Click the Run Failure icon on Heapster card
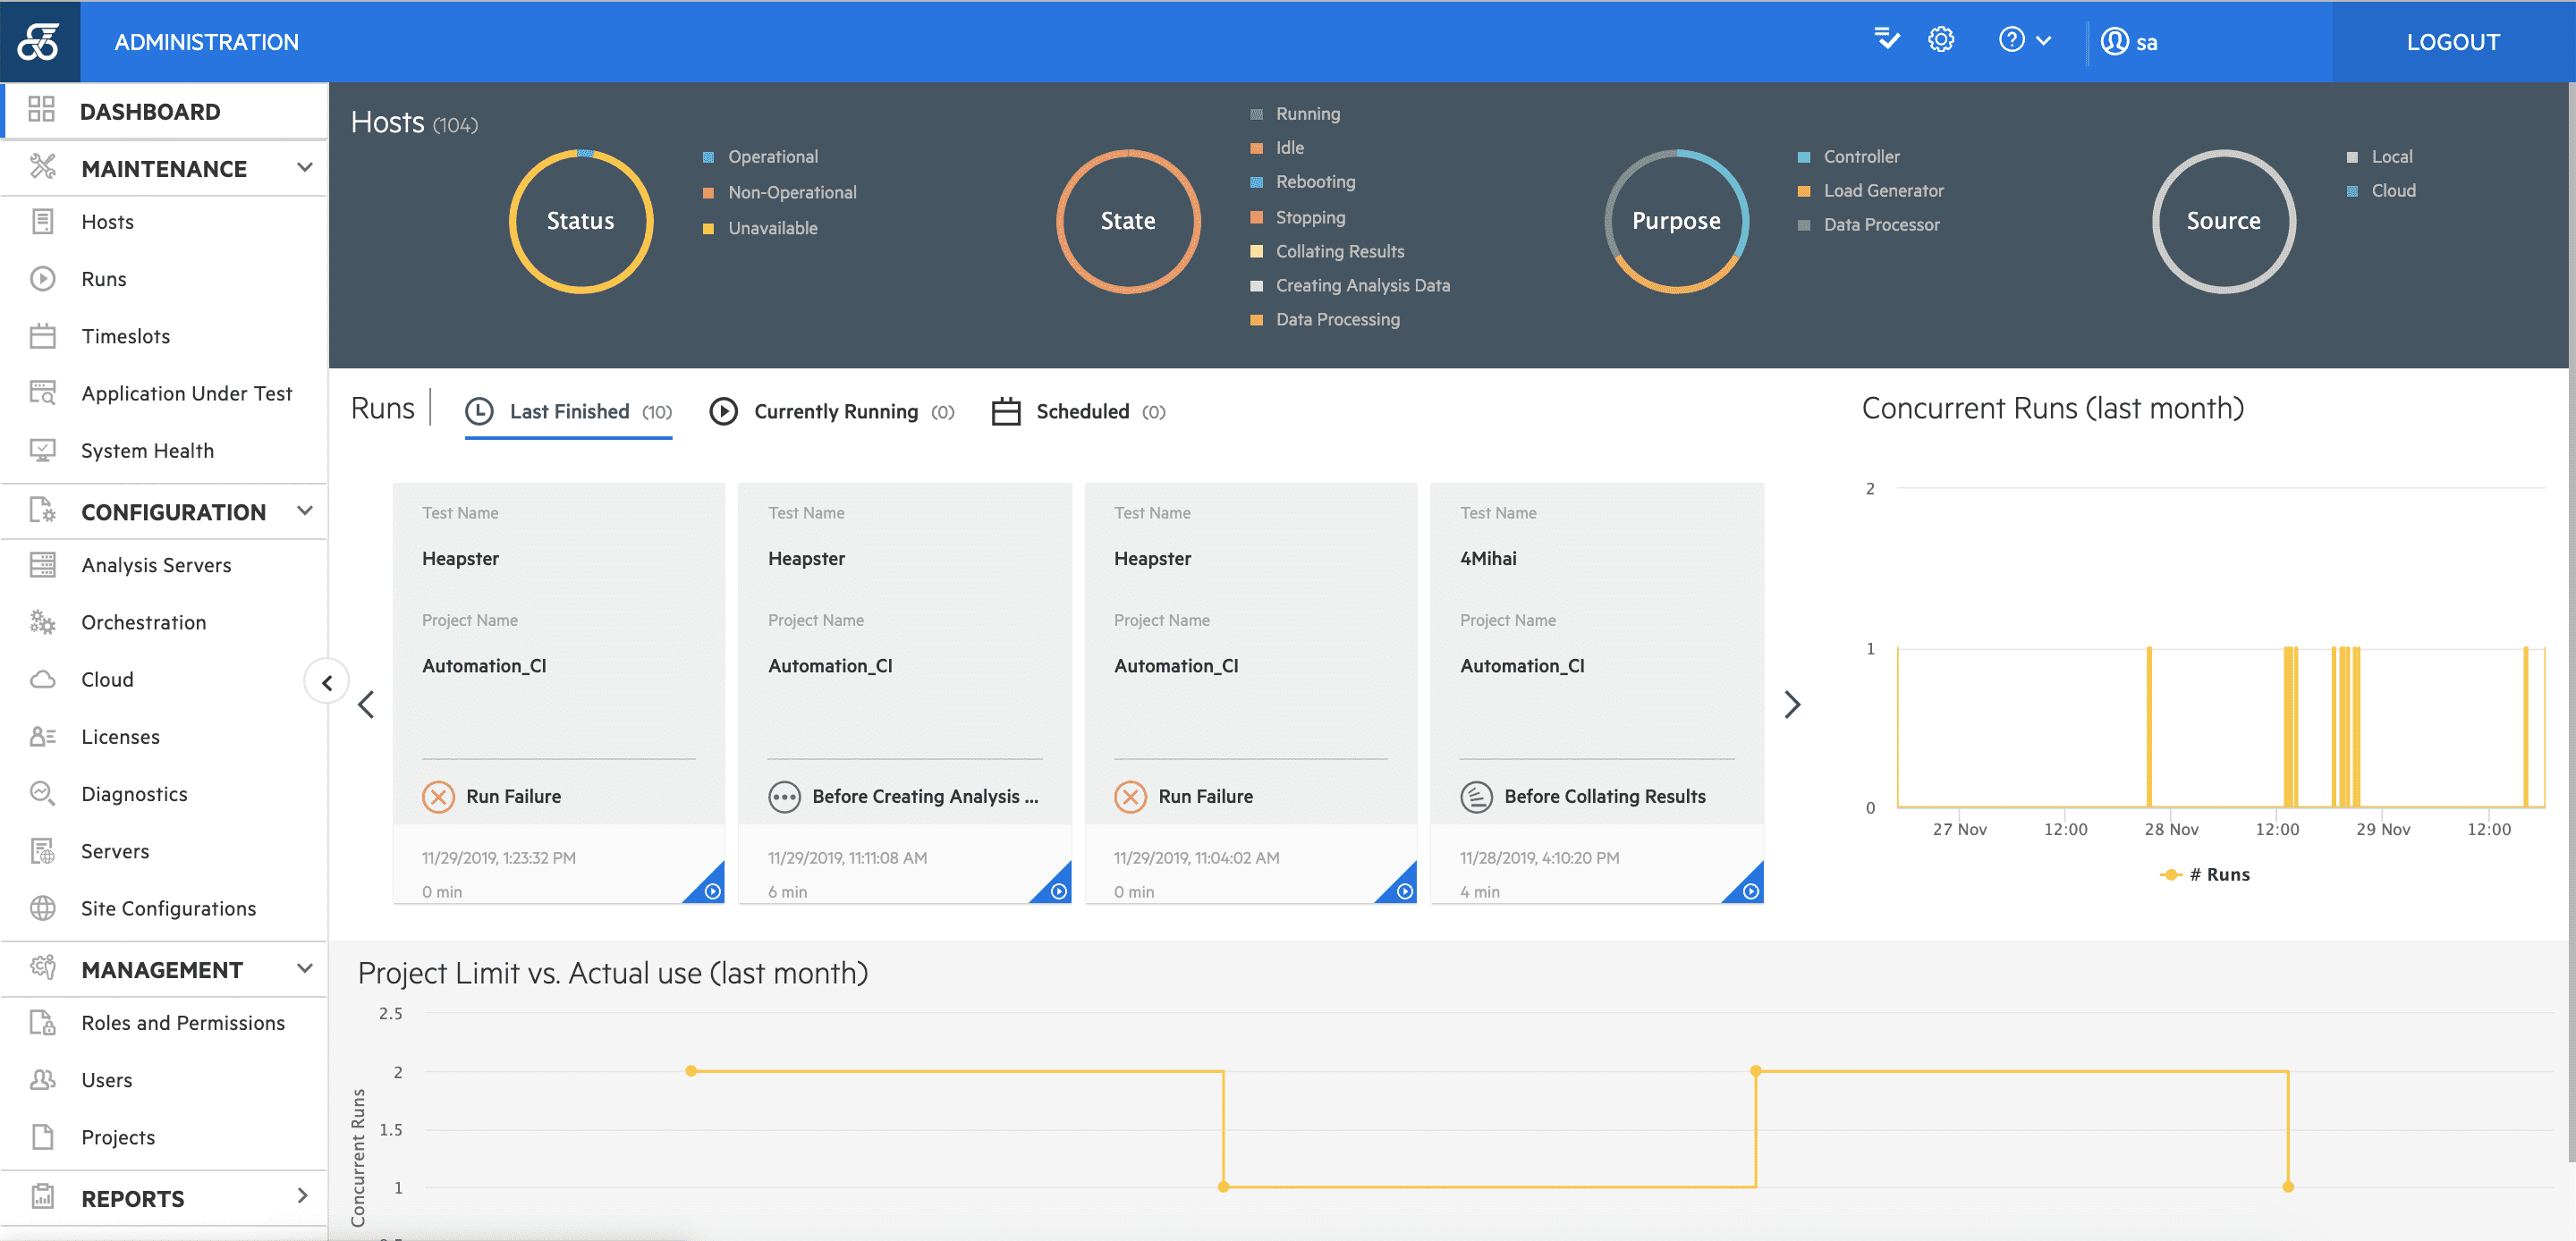Image resolution: width=2576 pixels, height=1241 pixels. tap(437, 796)
